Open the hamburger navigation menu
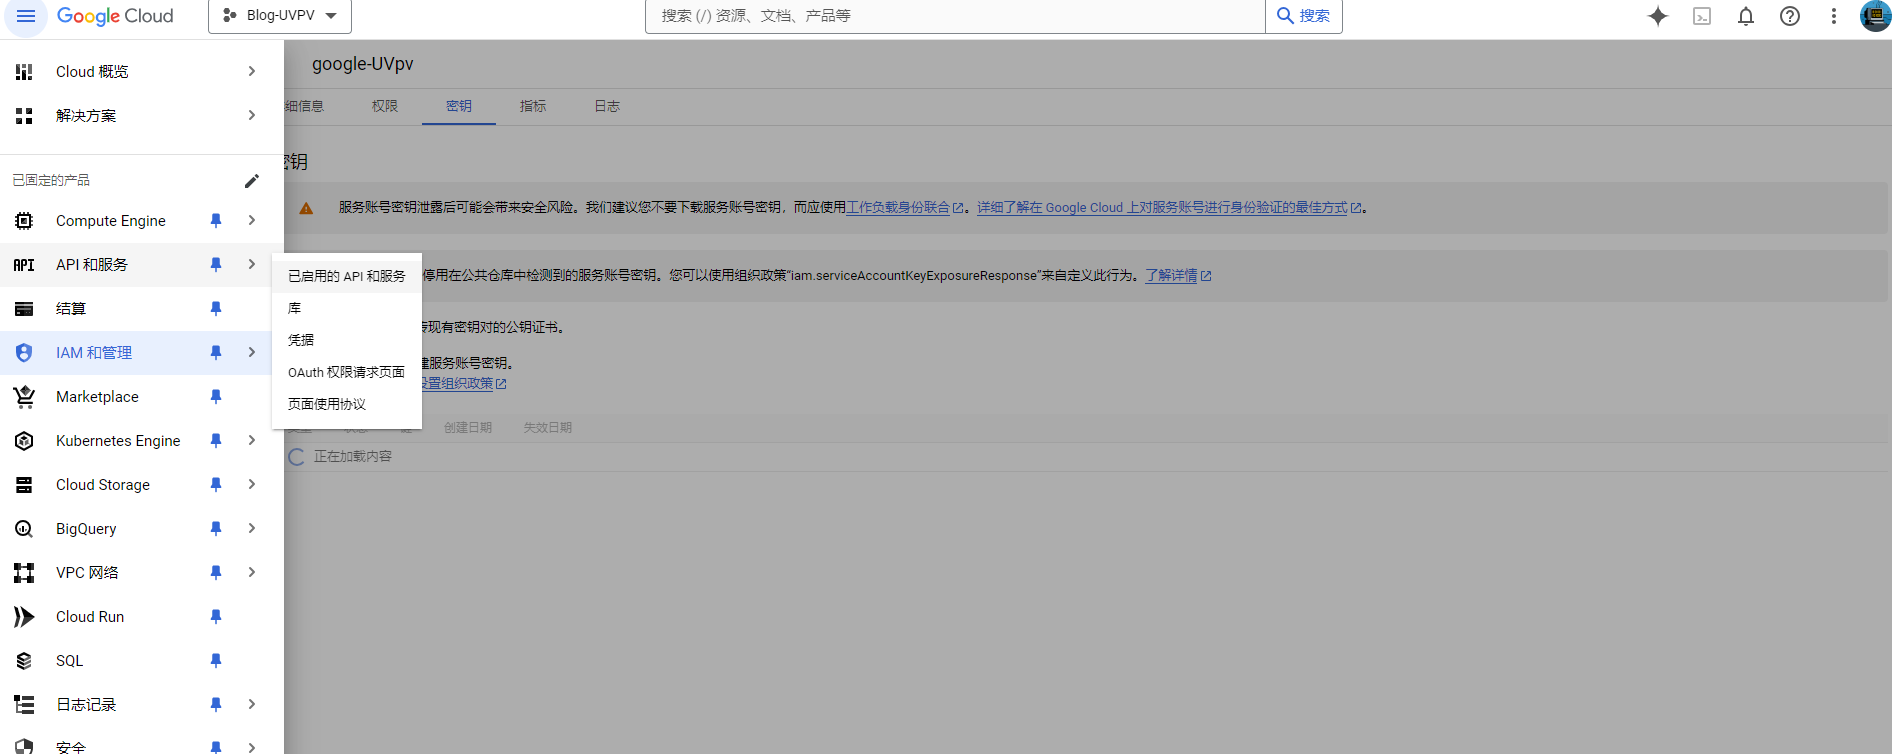Viewport: 1892px width, 754px height. (26, 16)
